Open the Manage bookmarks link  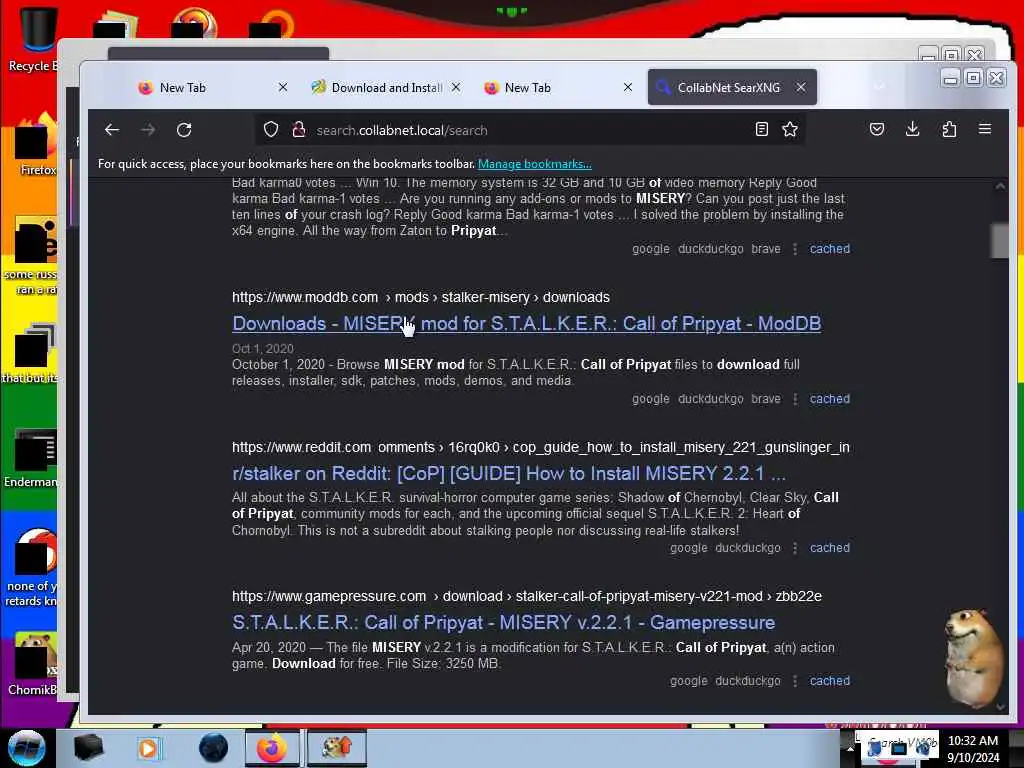point(534,164)
